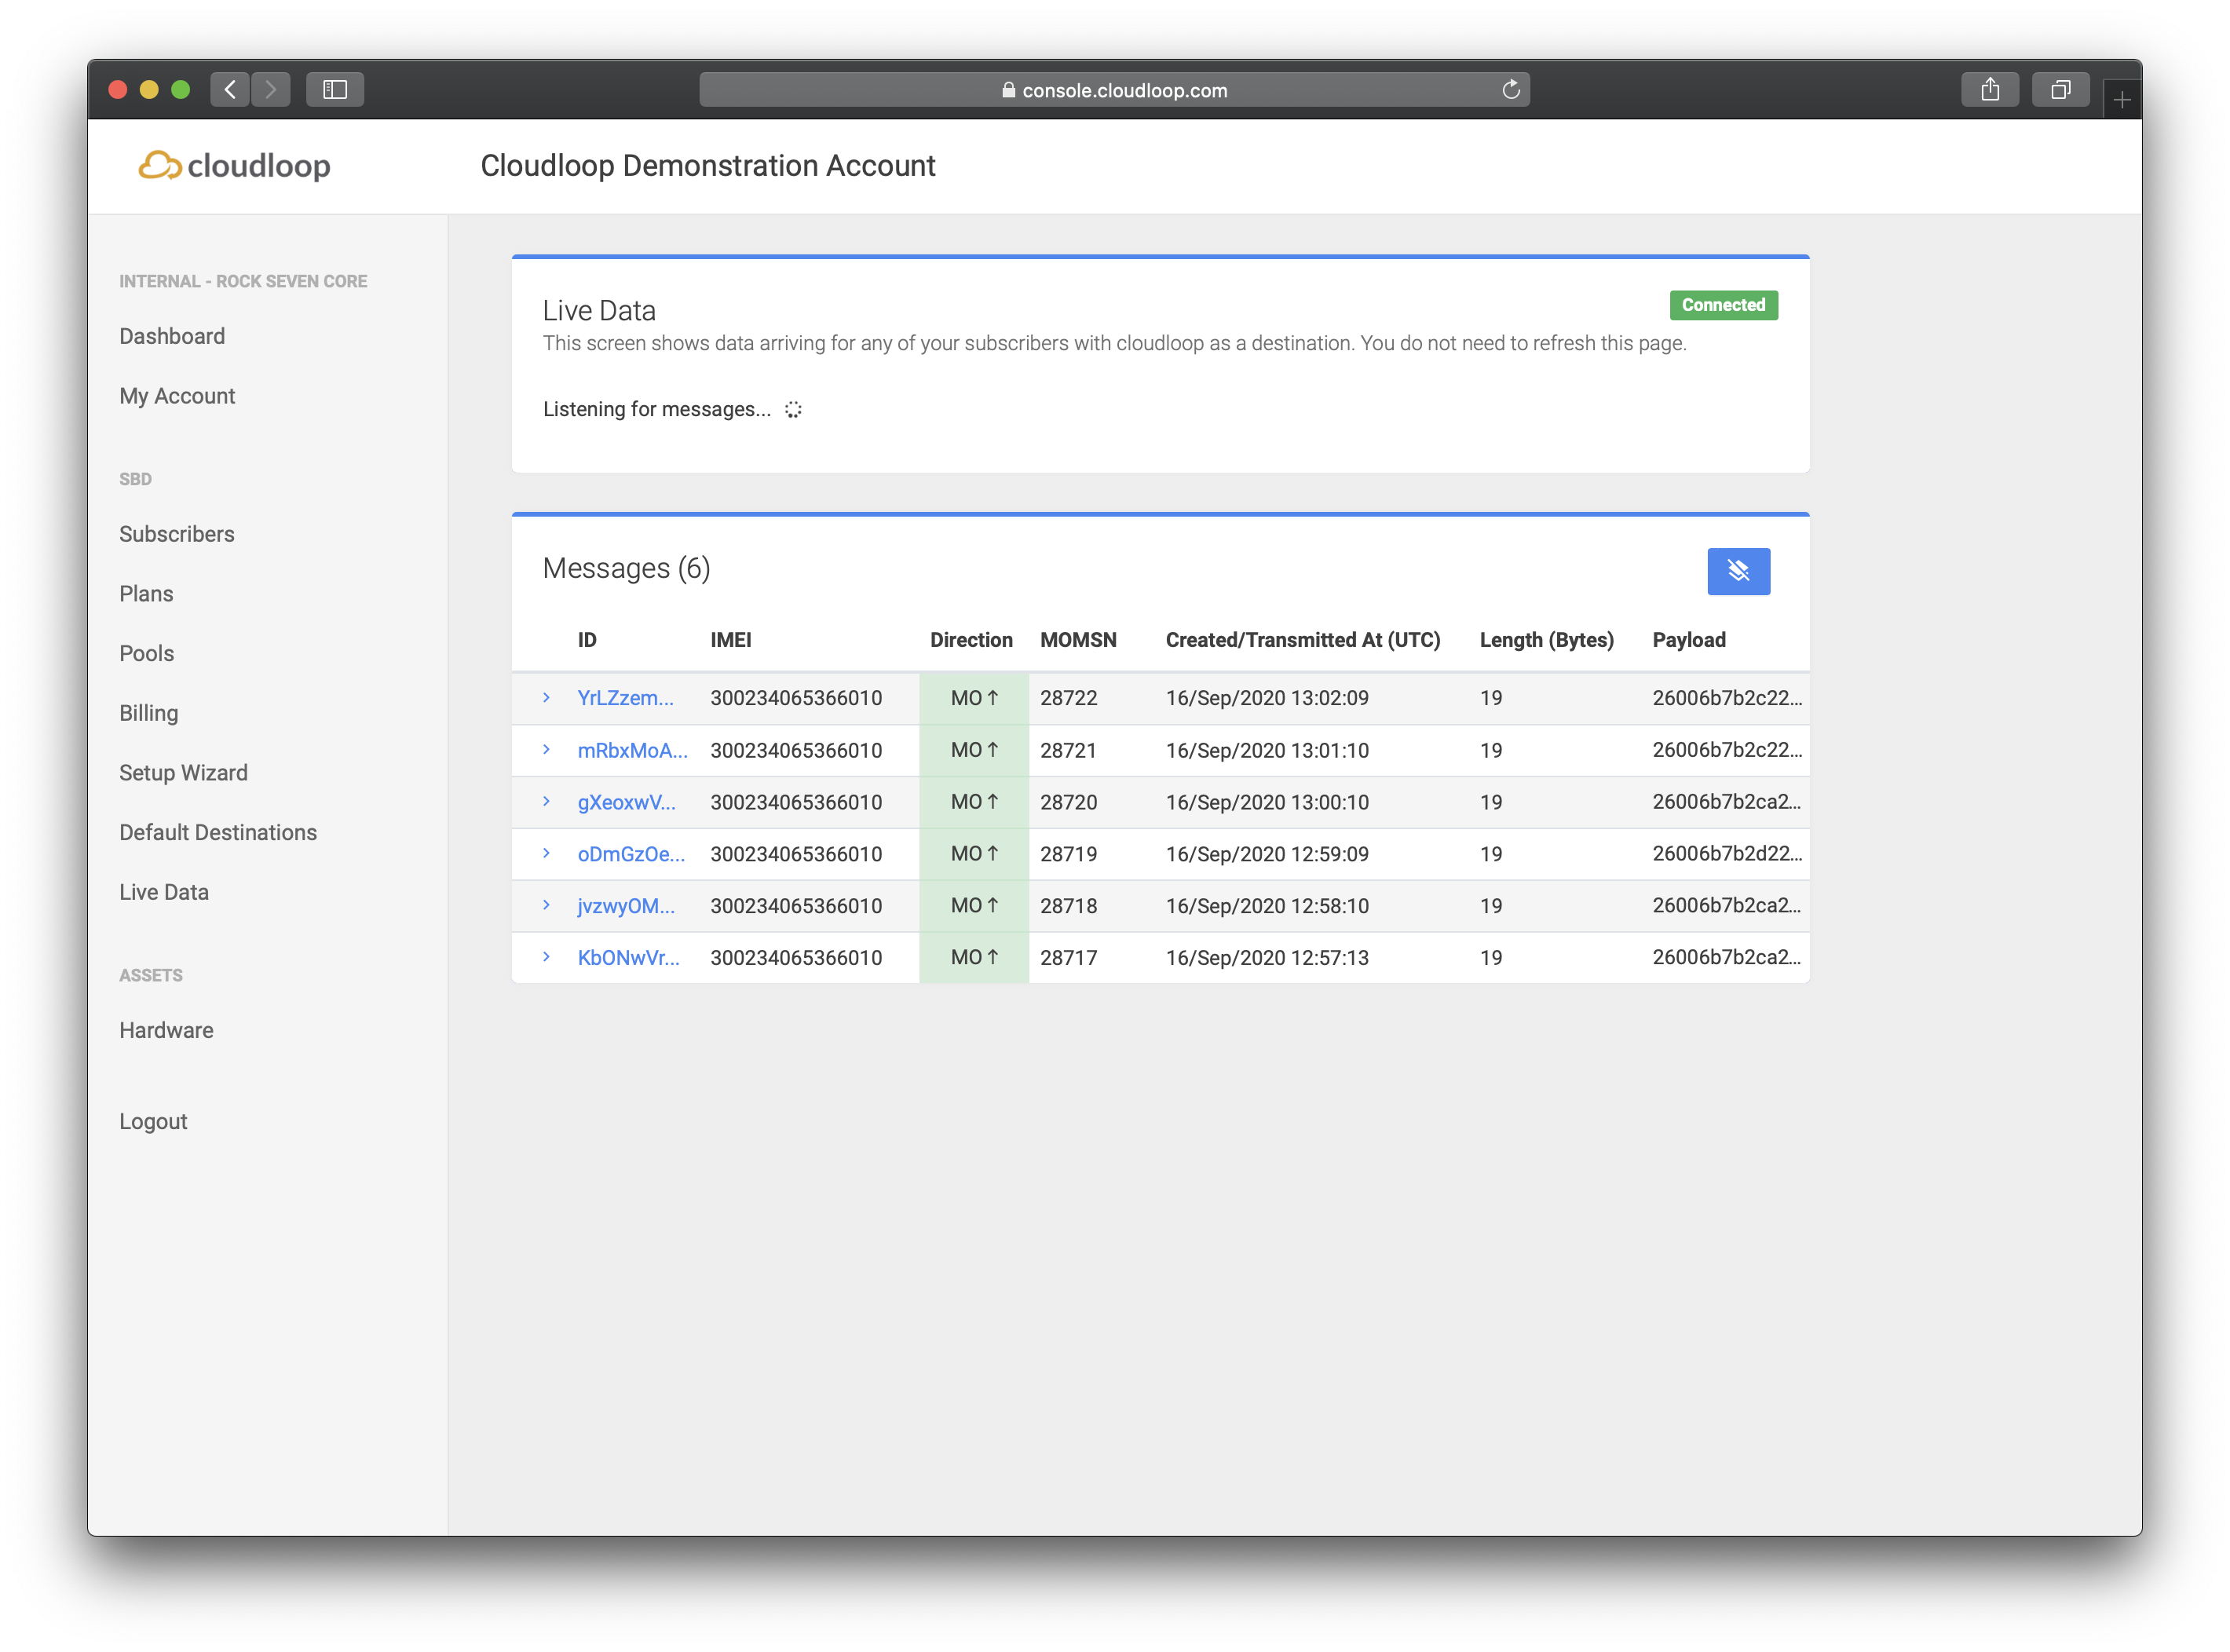Image resolution: width=2230 pixels, height=1652 pixels.
Task: Click the console.cloudloop.com address field
Action: pos(1114,90)
